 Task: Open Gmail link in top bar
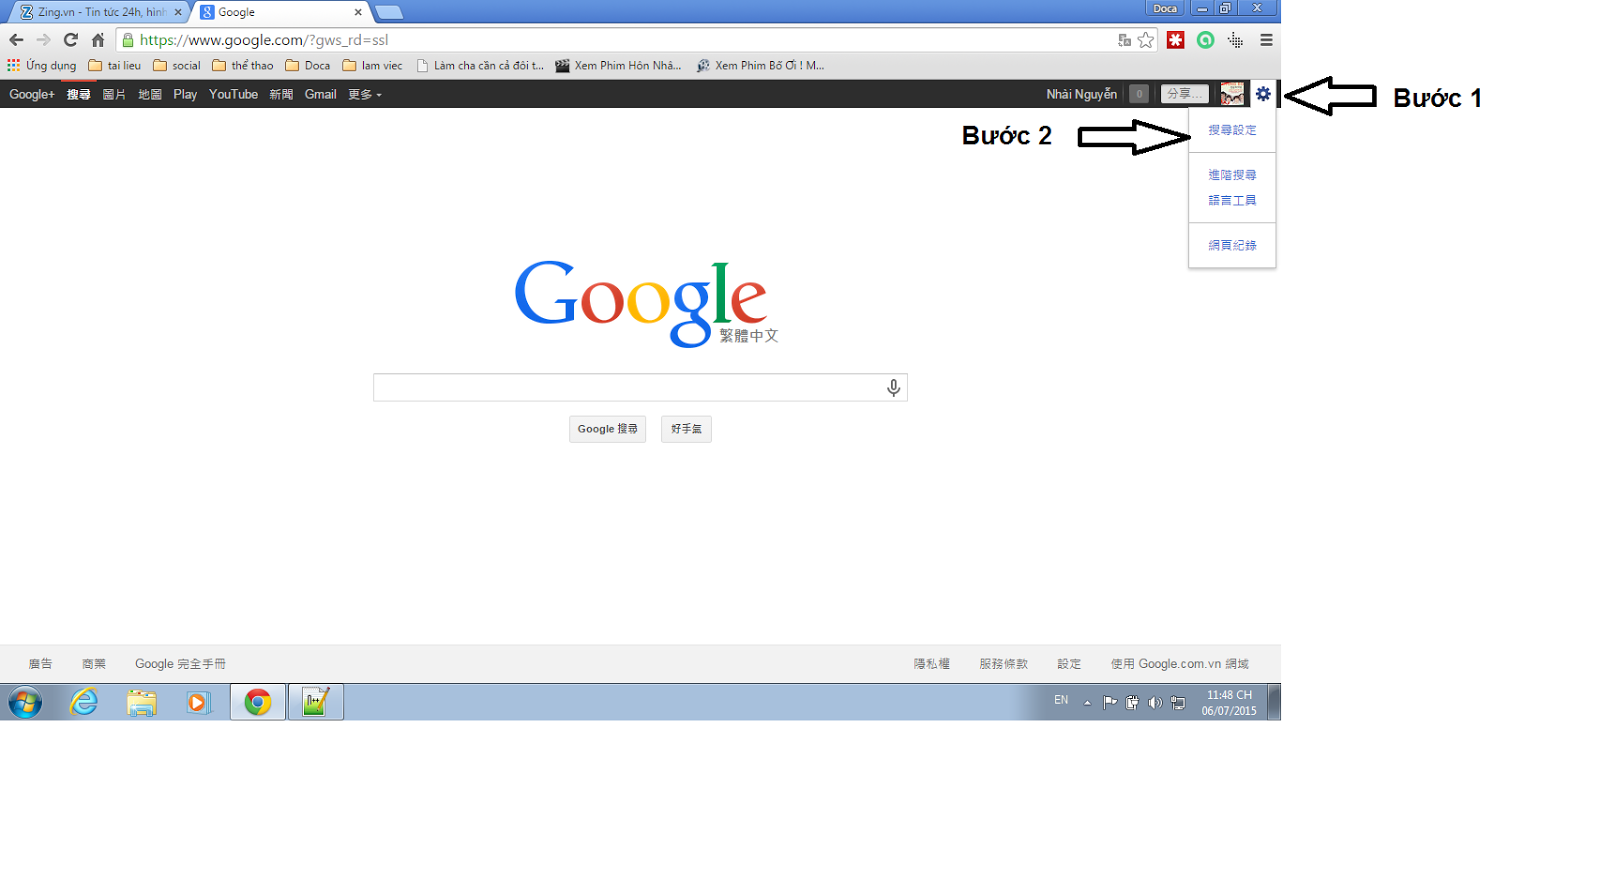pos(320,94)
